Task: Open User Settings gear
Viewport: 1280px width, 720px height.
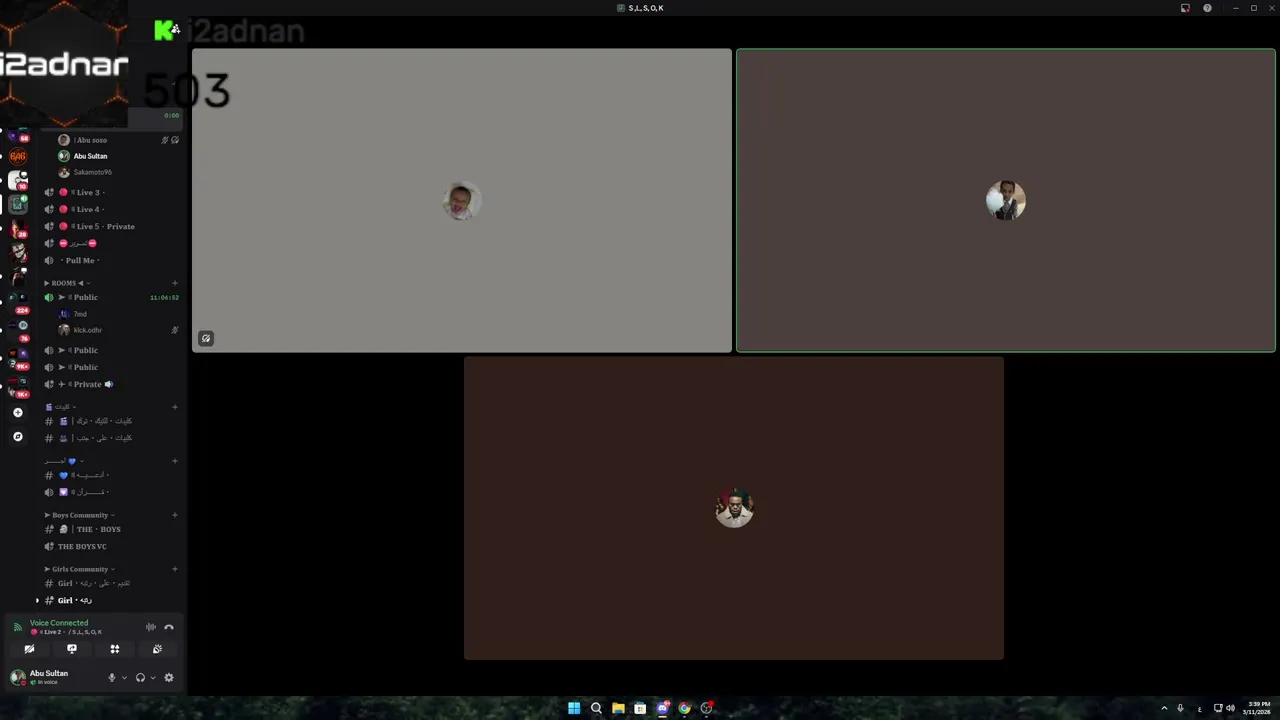Action: (x=169, y=677)
